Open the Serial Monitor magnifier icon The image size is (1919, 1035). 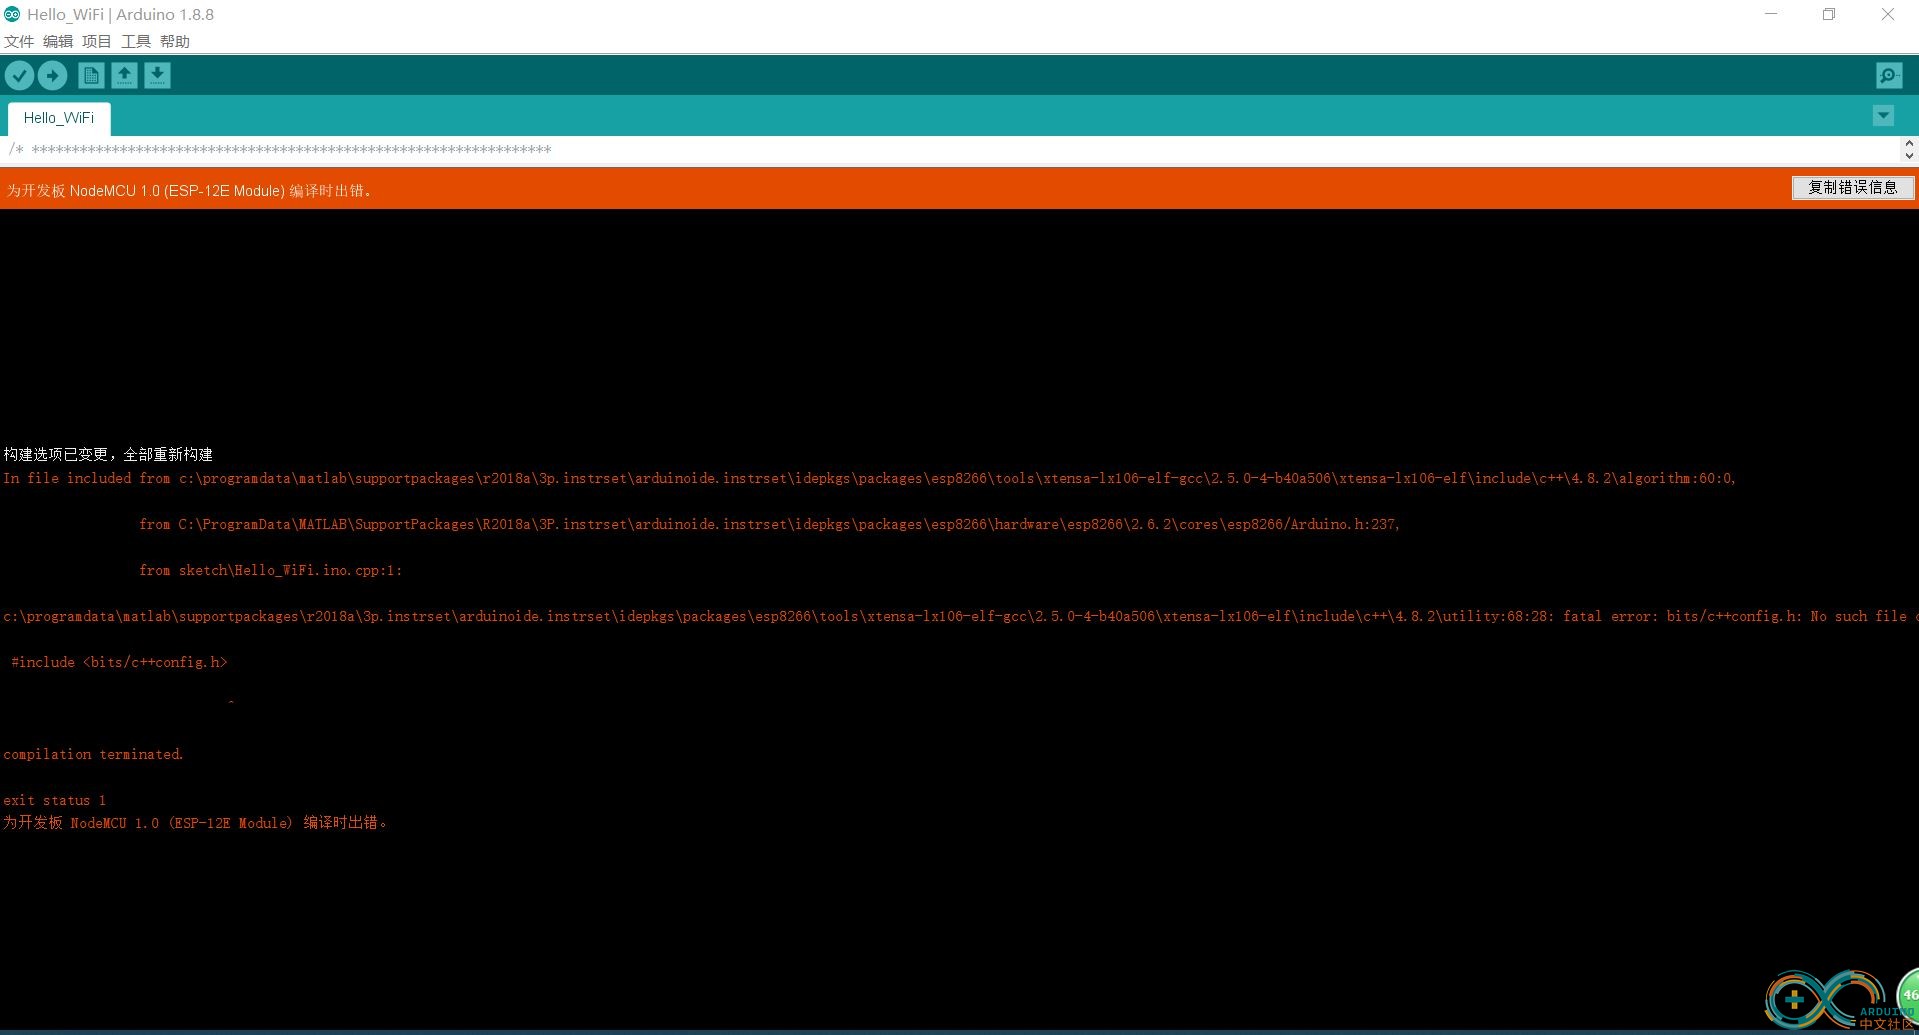(1889, 75)
